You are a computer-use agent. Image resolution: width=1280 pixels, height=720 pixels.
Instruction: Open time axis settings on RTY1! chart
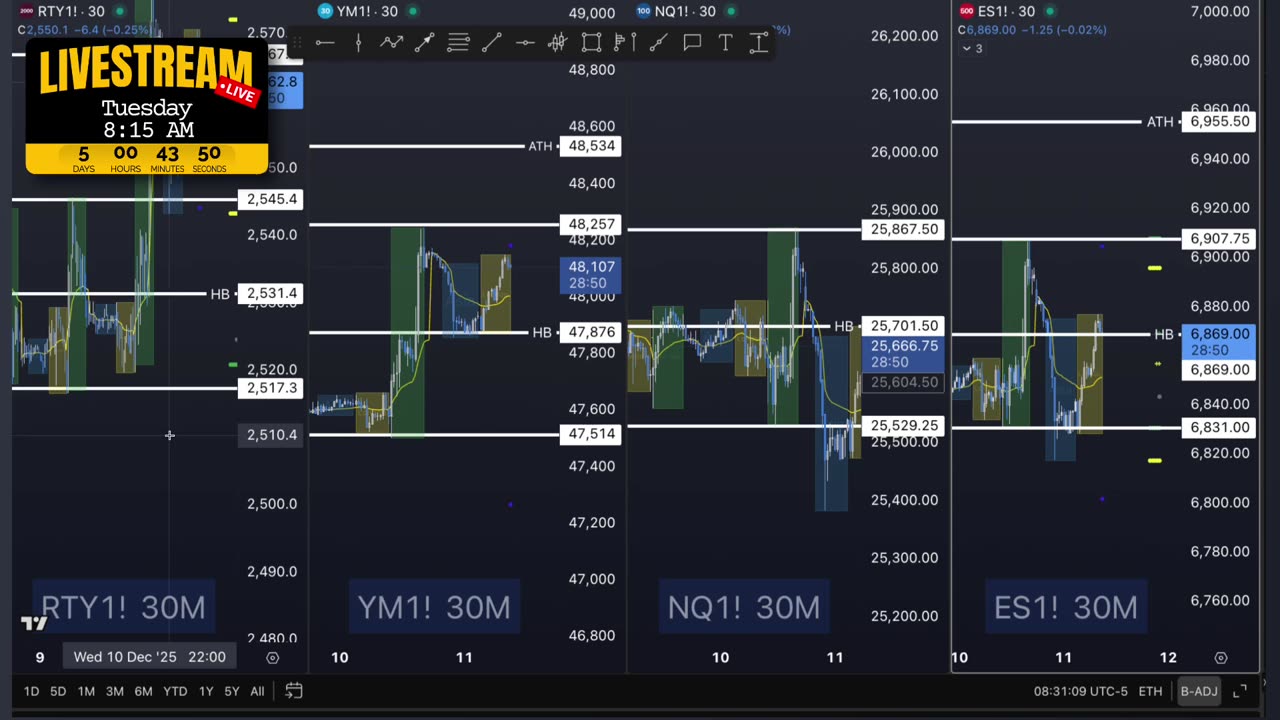coord(272,657)
